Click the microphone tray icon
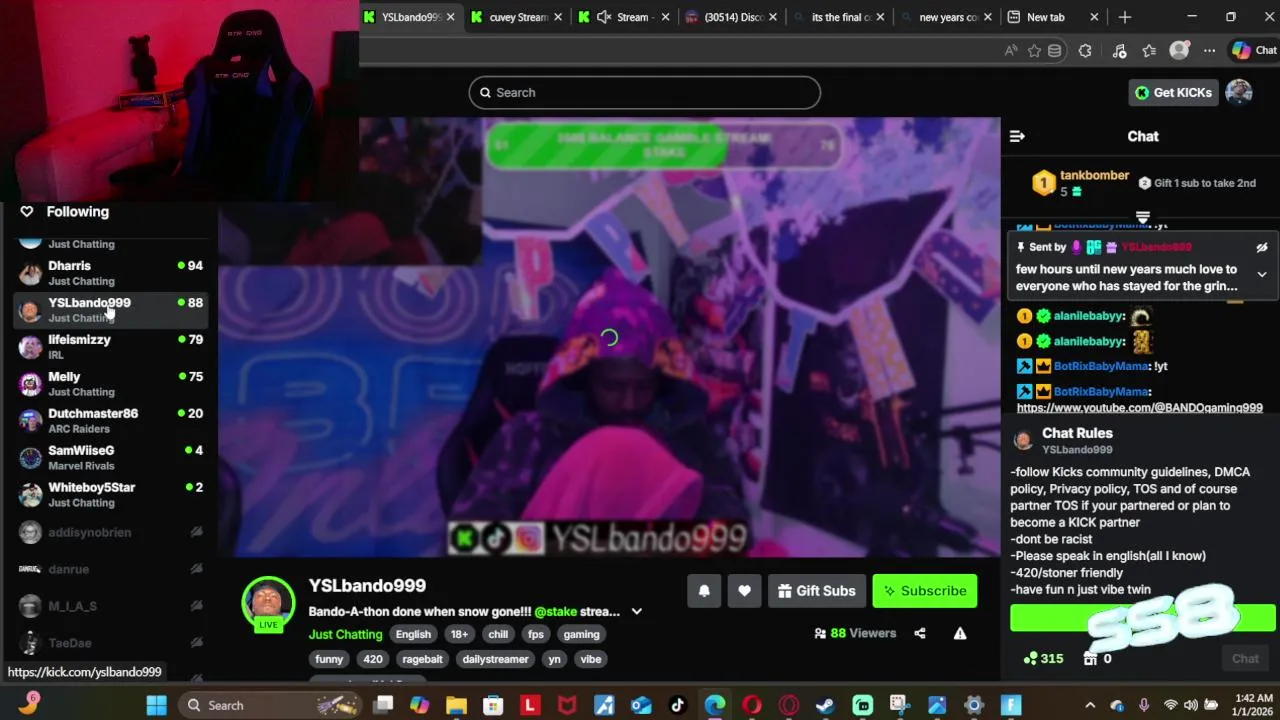The image size is (1280, 720). [1144, 705]
